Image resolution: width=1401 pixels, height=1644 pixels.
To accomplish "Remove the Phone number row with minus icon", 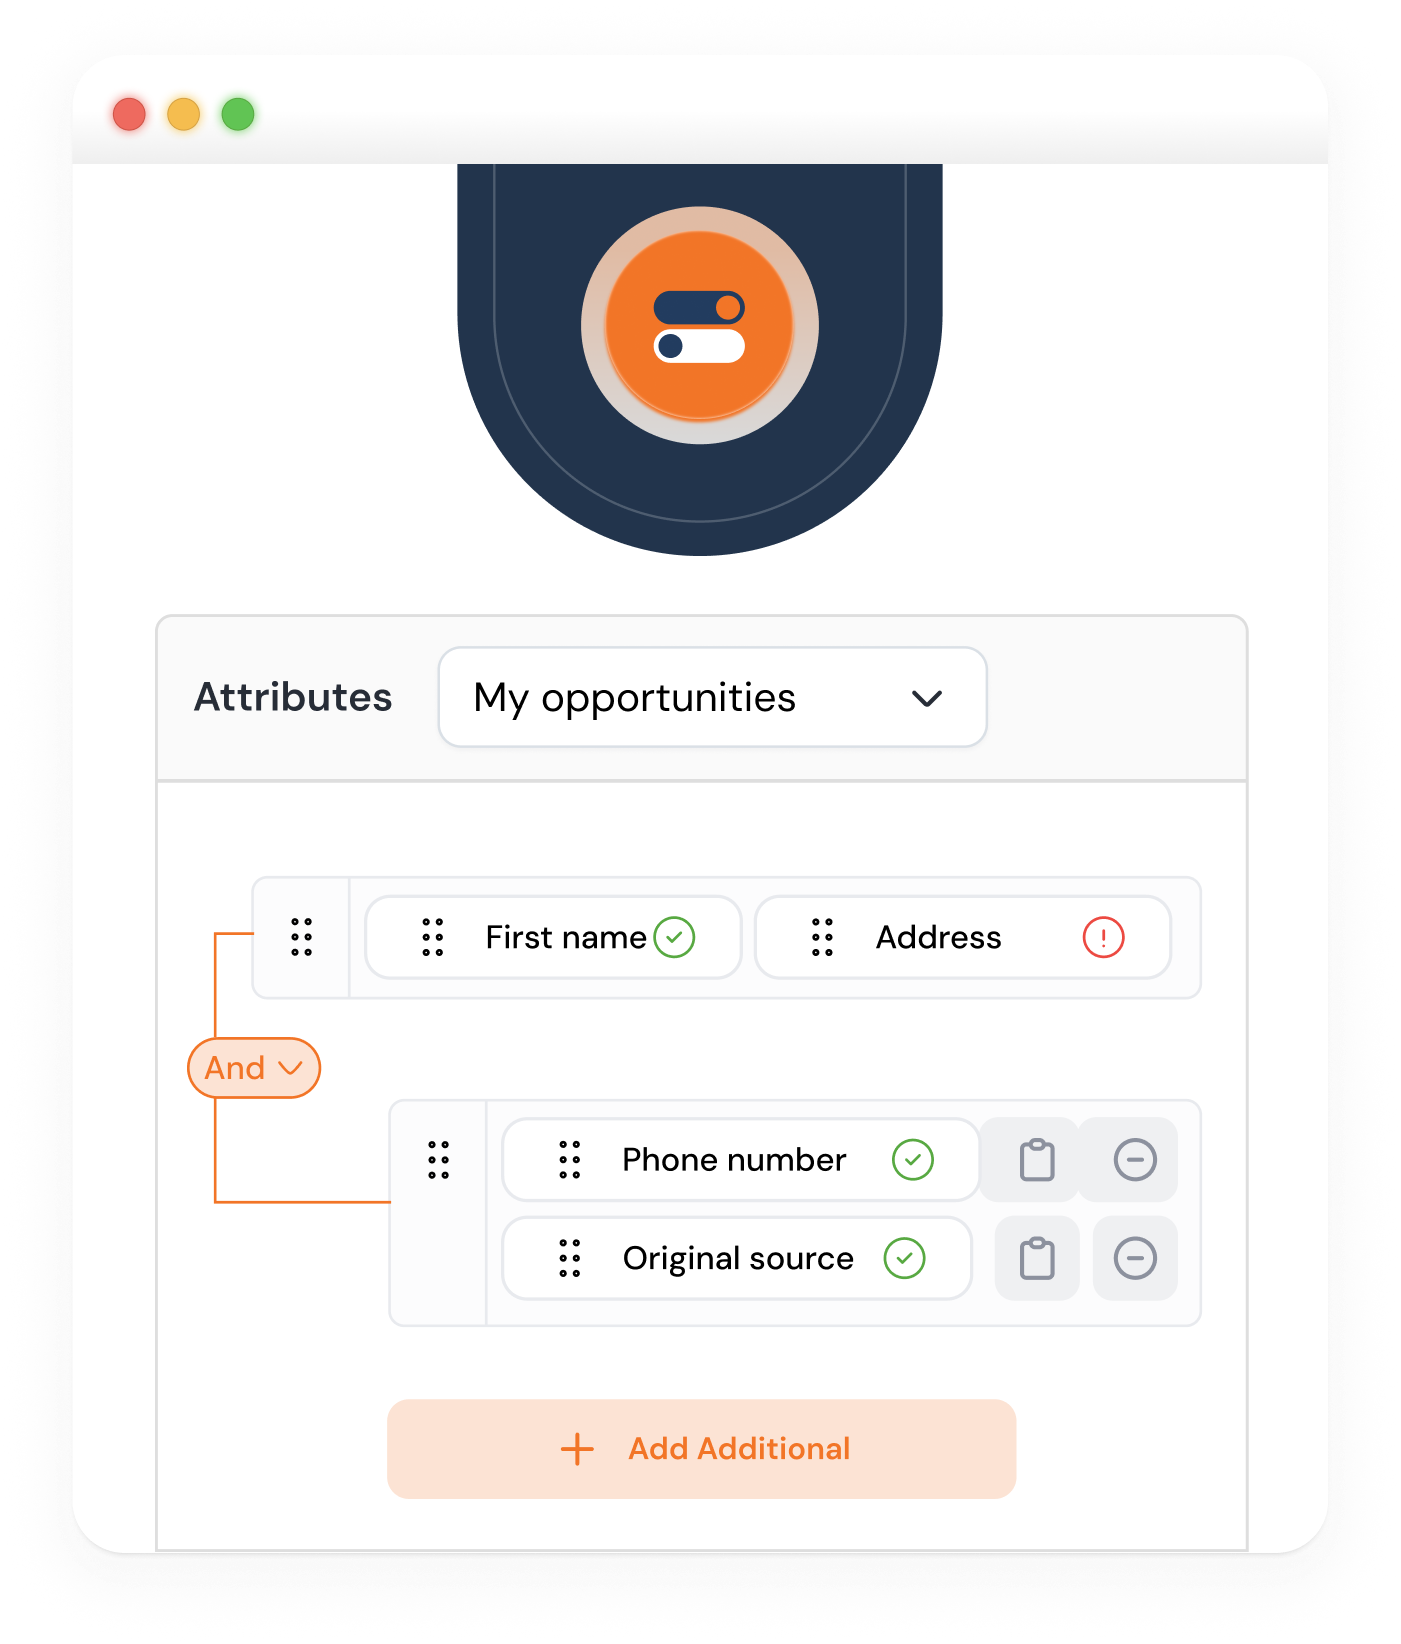I will 1135,1160.
